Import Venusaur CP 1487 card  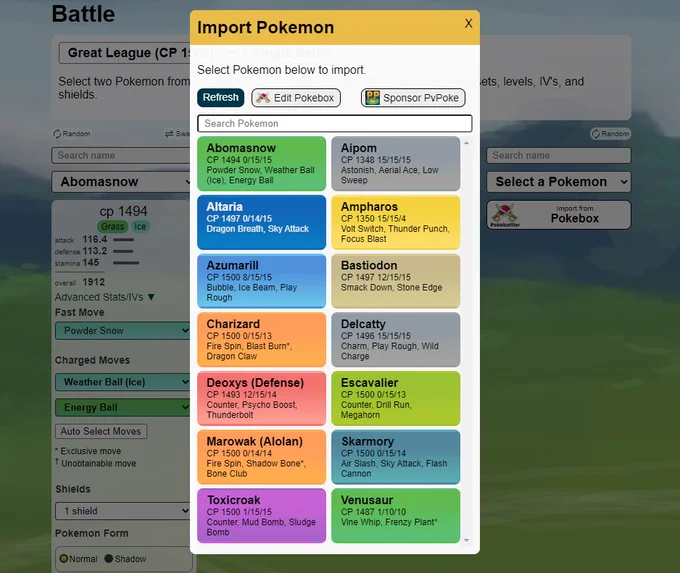coord(396,516)
